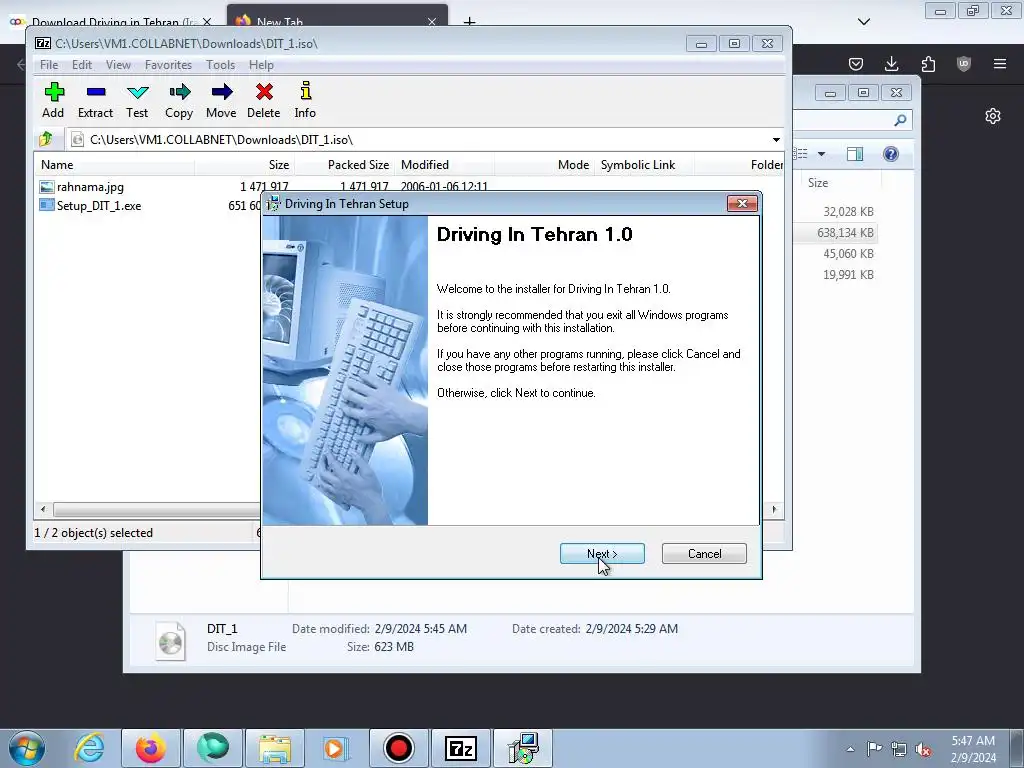
Task: Show hidden system tray icons
Action: click(x=850, y=749)
